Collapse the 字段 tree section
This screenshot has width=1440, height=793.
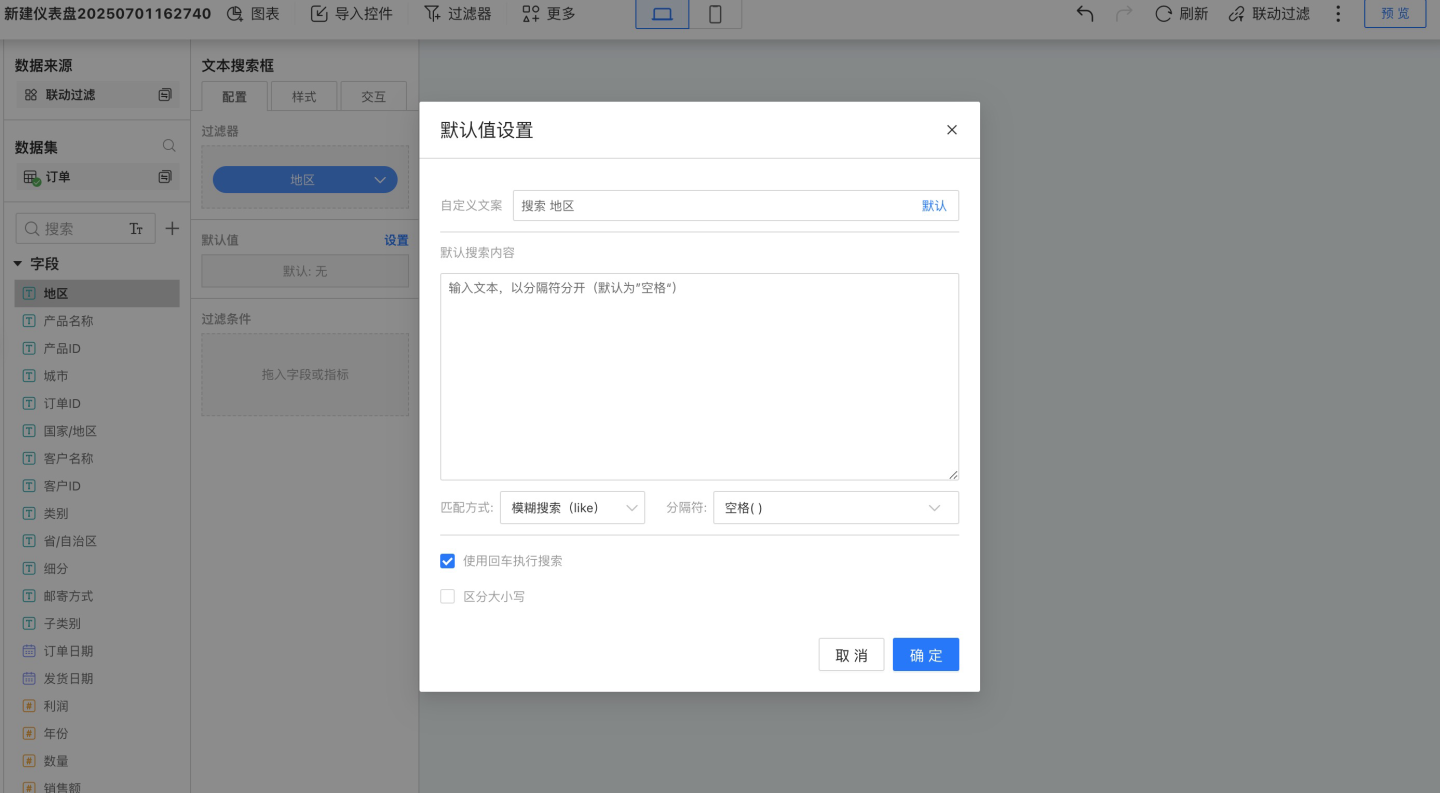click(18, 264)
